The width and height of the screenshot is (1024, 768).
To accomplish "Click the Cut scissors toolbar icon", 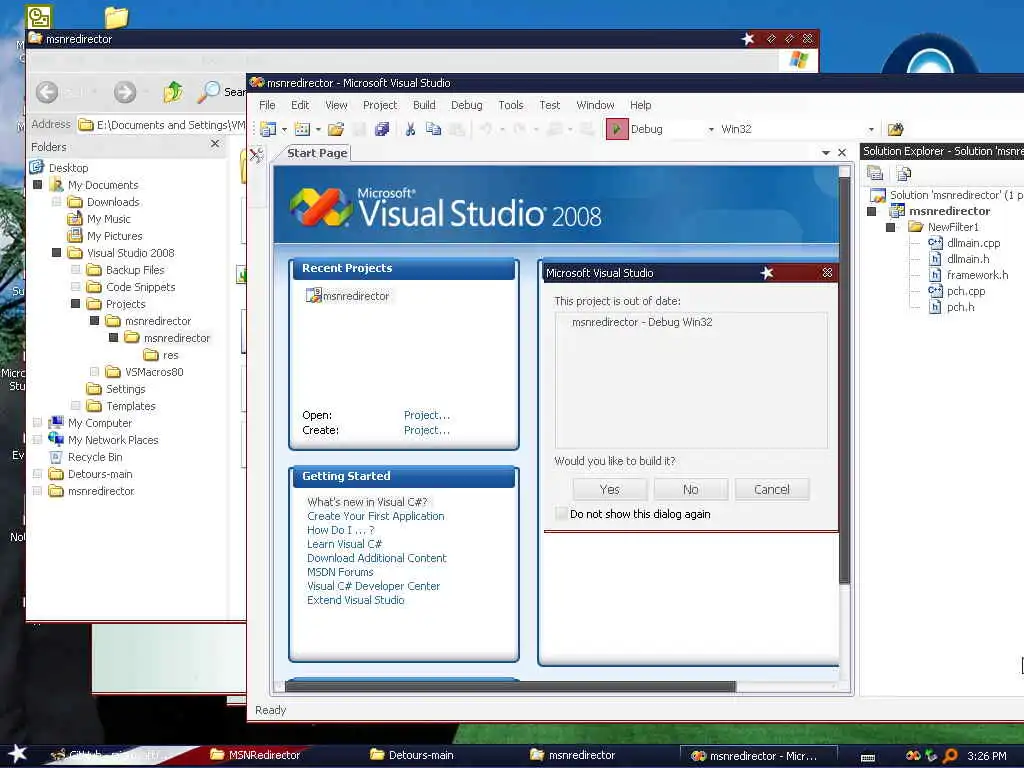I will [x=410, y=129].
